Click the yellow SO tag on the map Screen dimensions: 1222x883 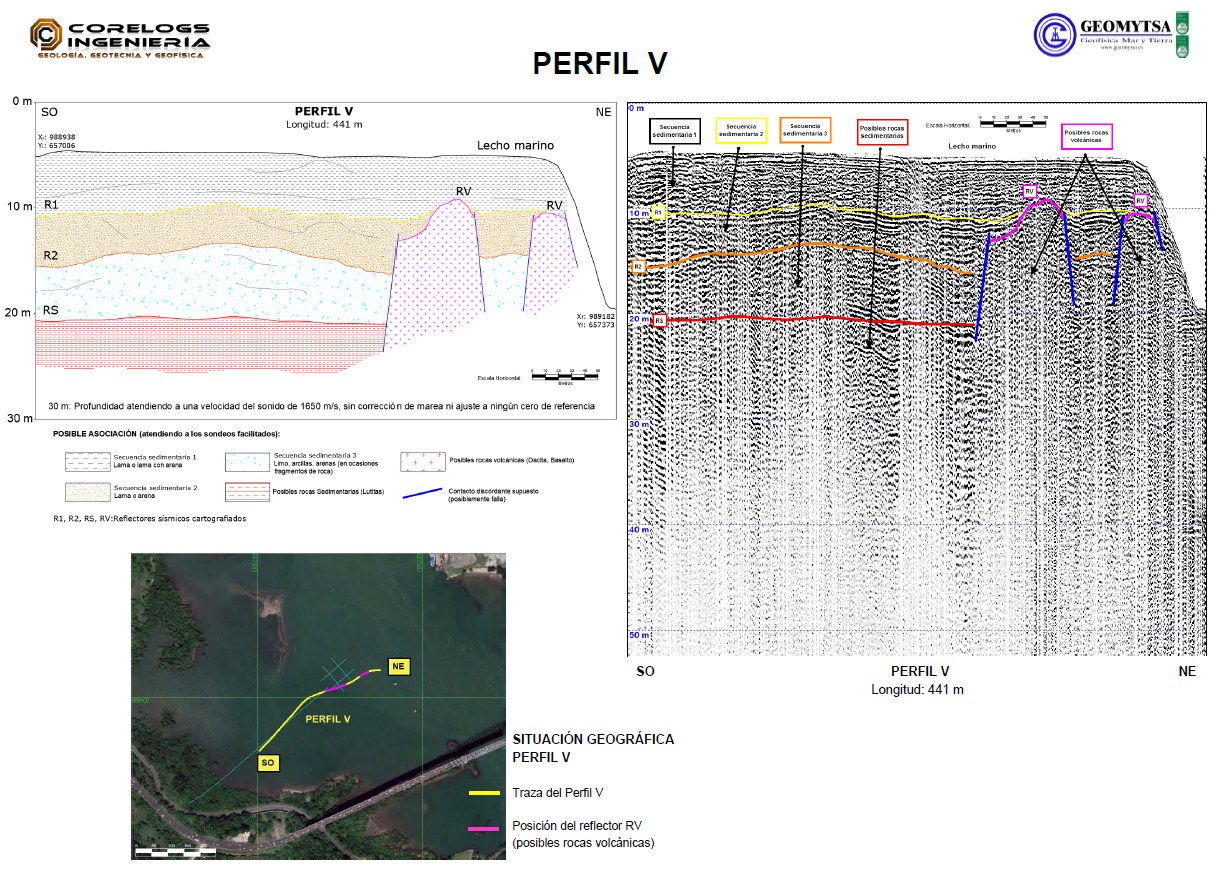tap(267, 763)
